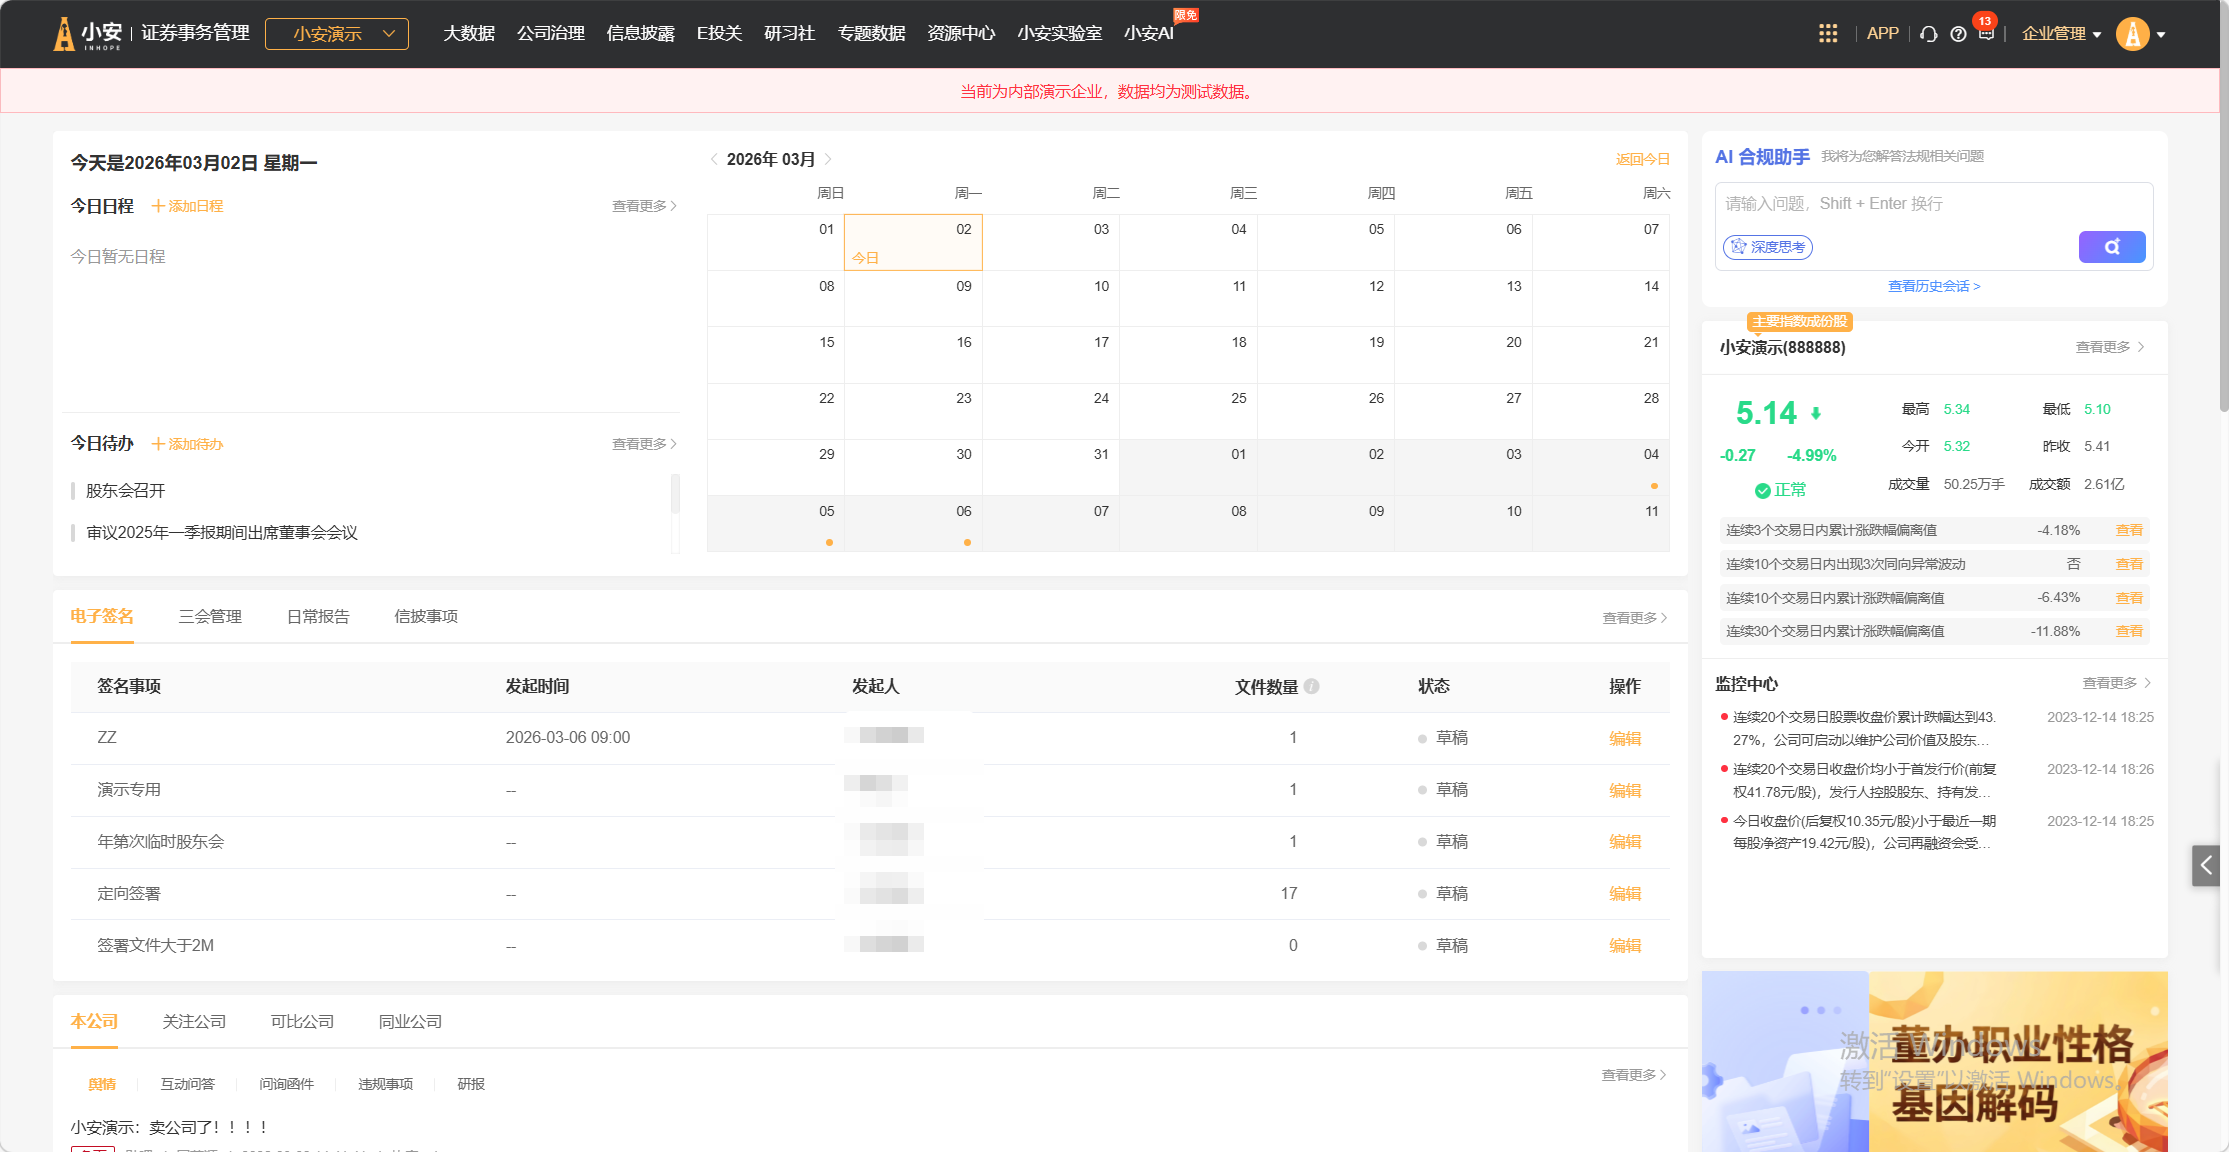Viewport: 2229px width, 1152px height.
Task: Expand the 企业管理 dropdown menu
Action: pyautogui.click(x=2061, y=34)
